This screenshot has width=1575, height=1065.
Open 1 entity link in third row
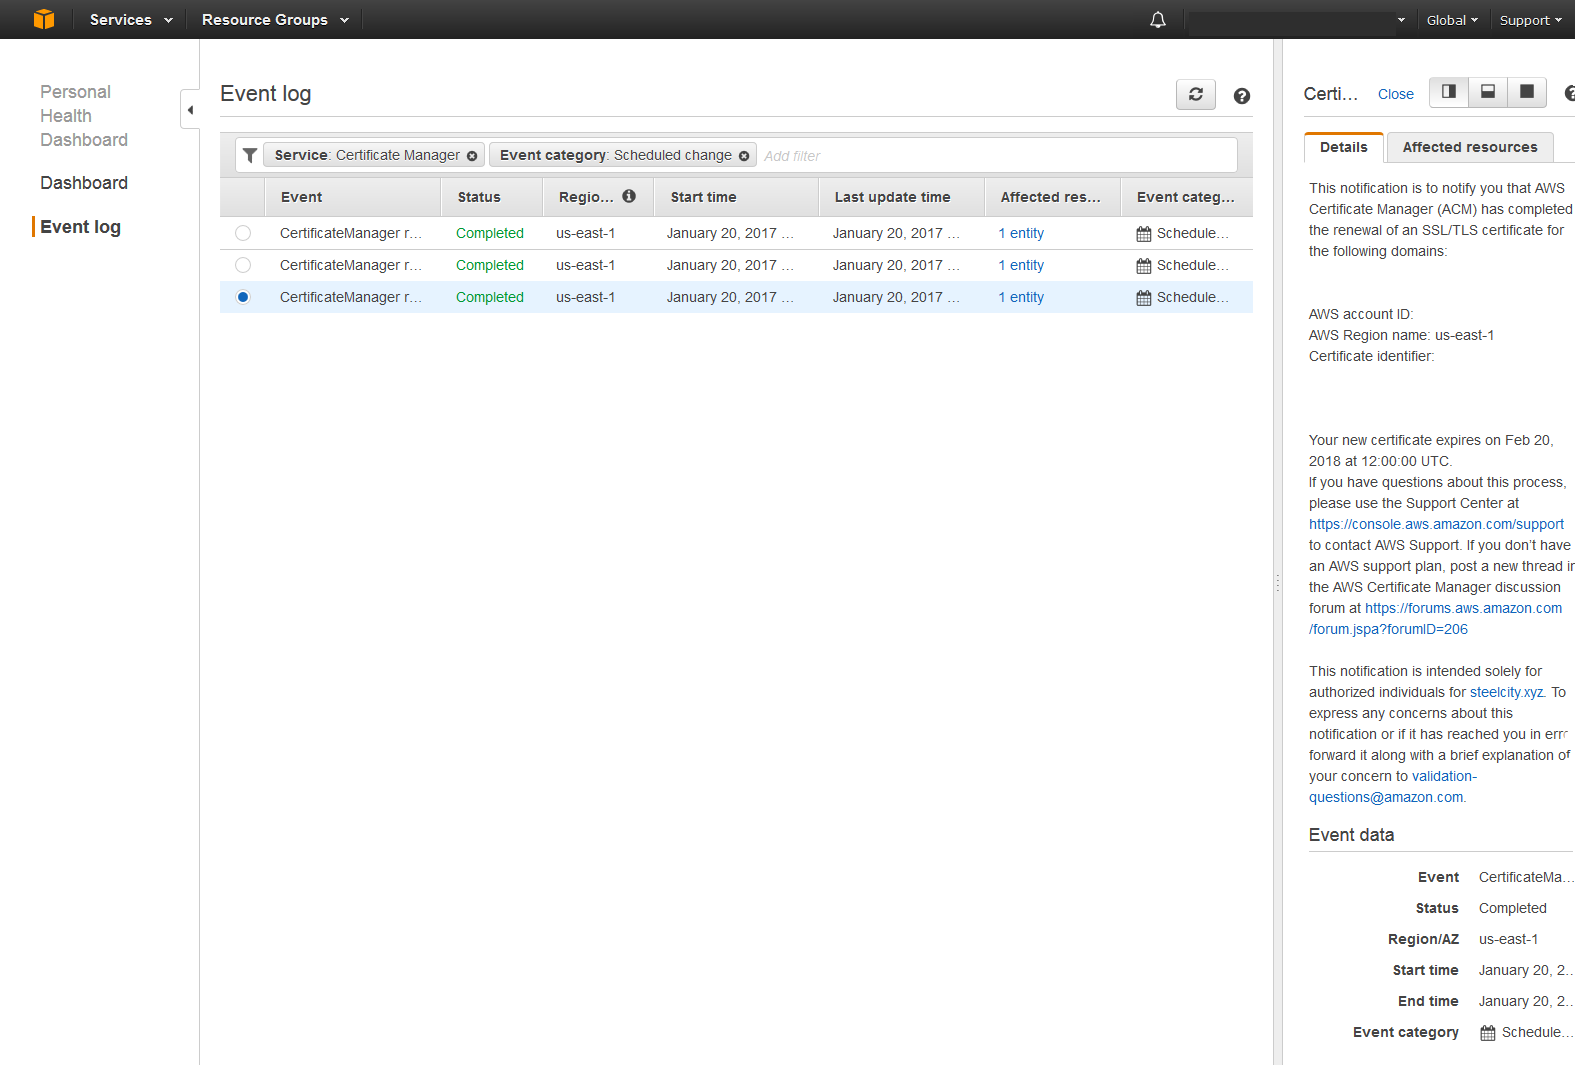[x=1021, y=297]
